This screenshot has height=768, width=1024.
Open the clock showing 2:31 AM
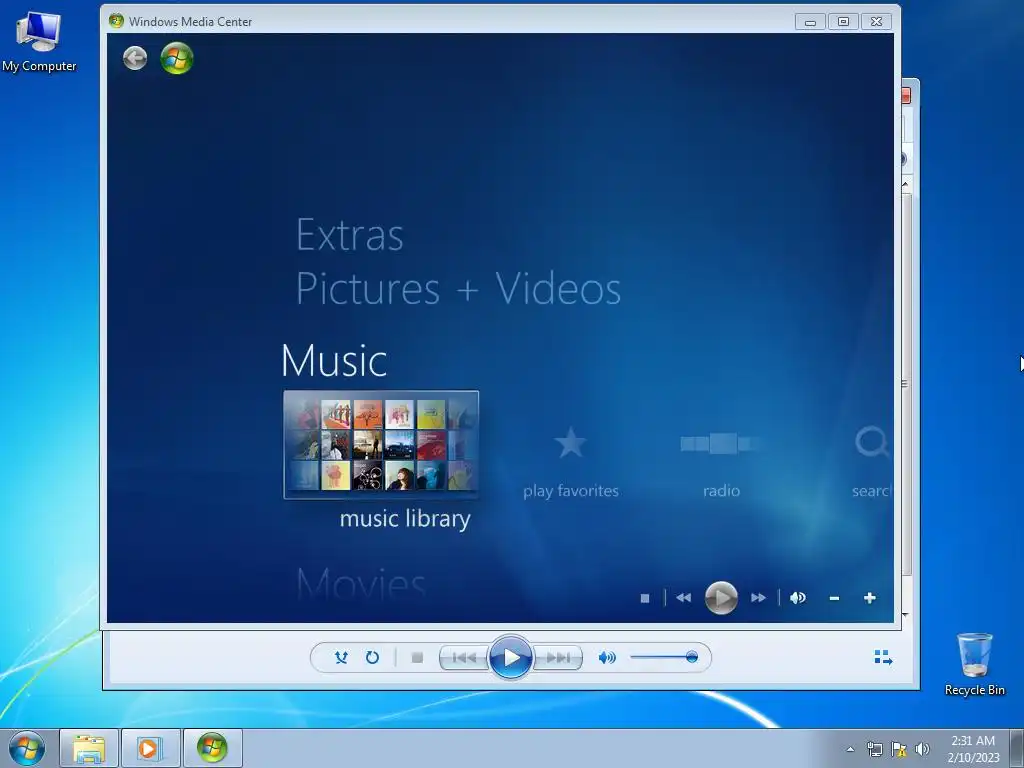[973, 748]
